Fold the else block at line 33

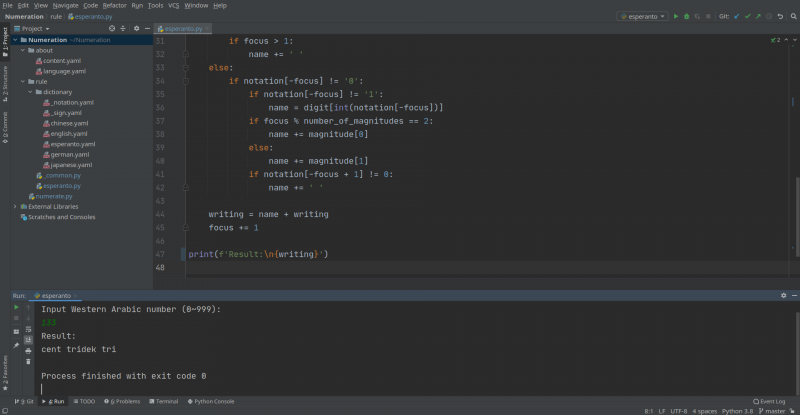(186, 68)
